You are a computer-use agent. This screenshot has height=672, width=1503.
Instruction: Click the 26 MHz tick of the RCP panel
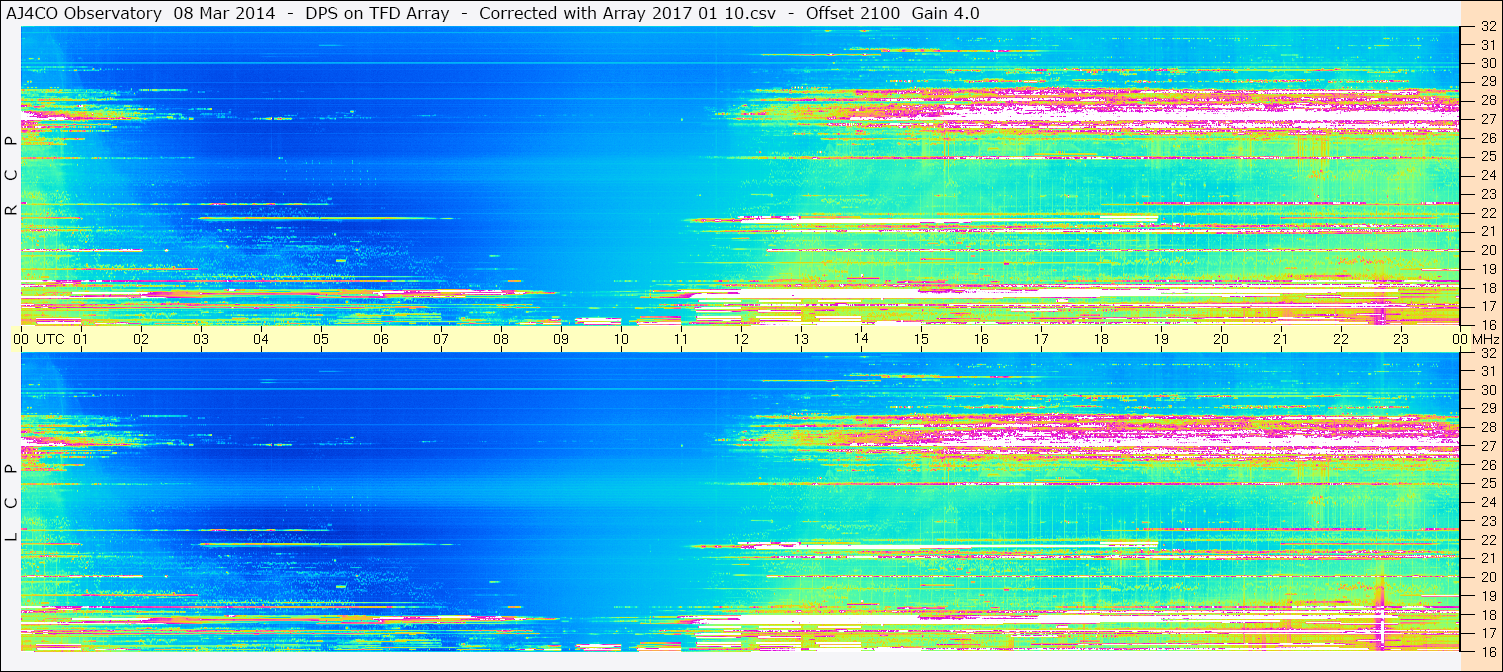coord(1487,138)
